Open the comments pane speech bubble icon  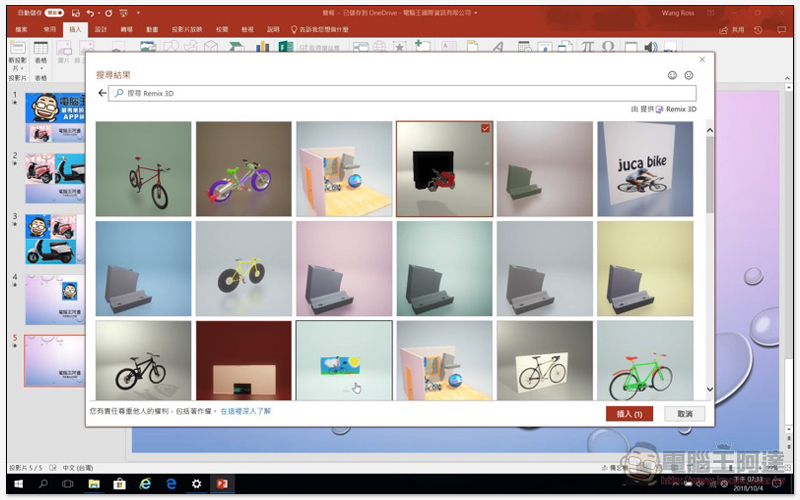tap(781, 30)
